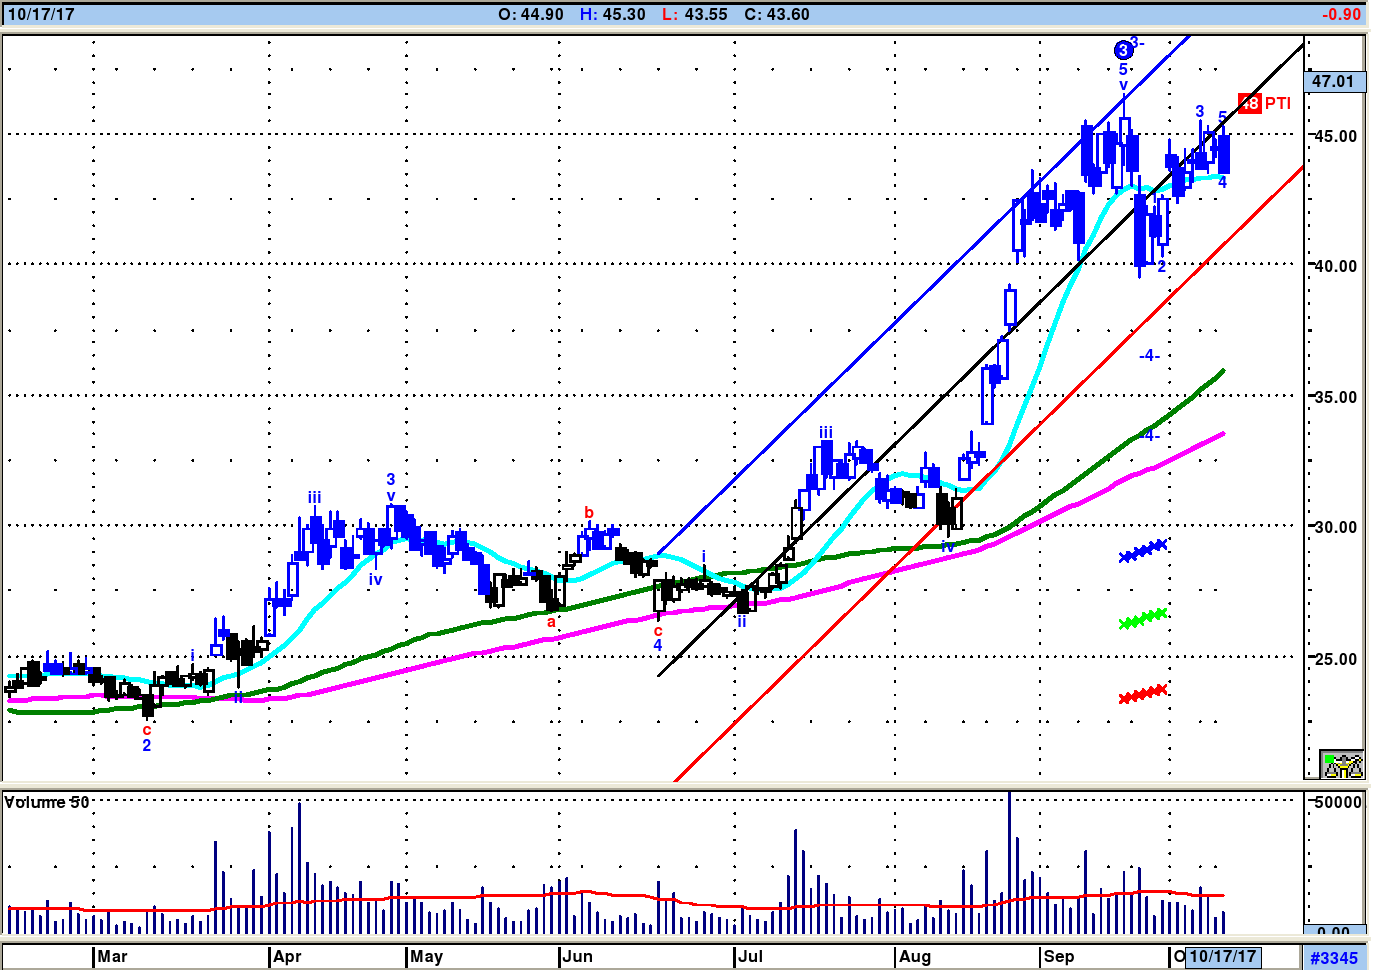Click the 10/17/17 date in header bar
The width and height of the screenshot is (1400, 970).
(x=41, y=14)
